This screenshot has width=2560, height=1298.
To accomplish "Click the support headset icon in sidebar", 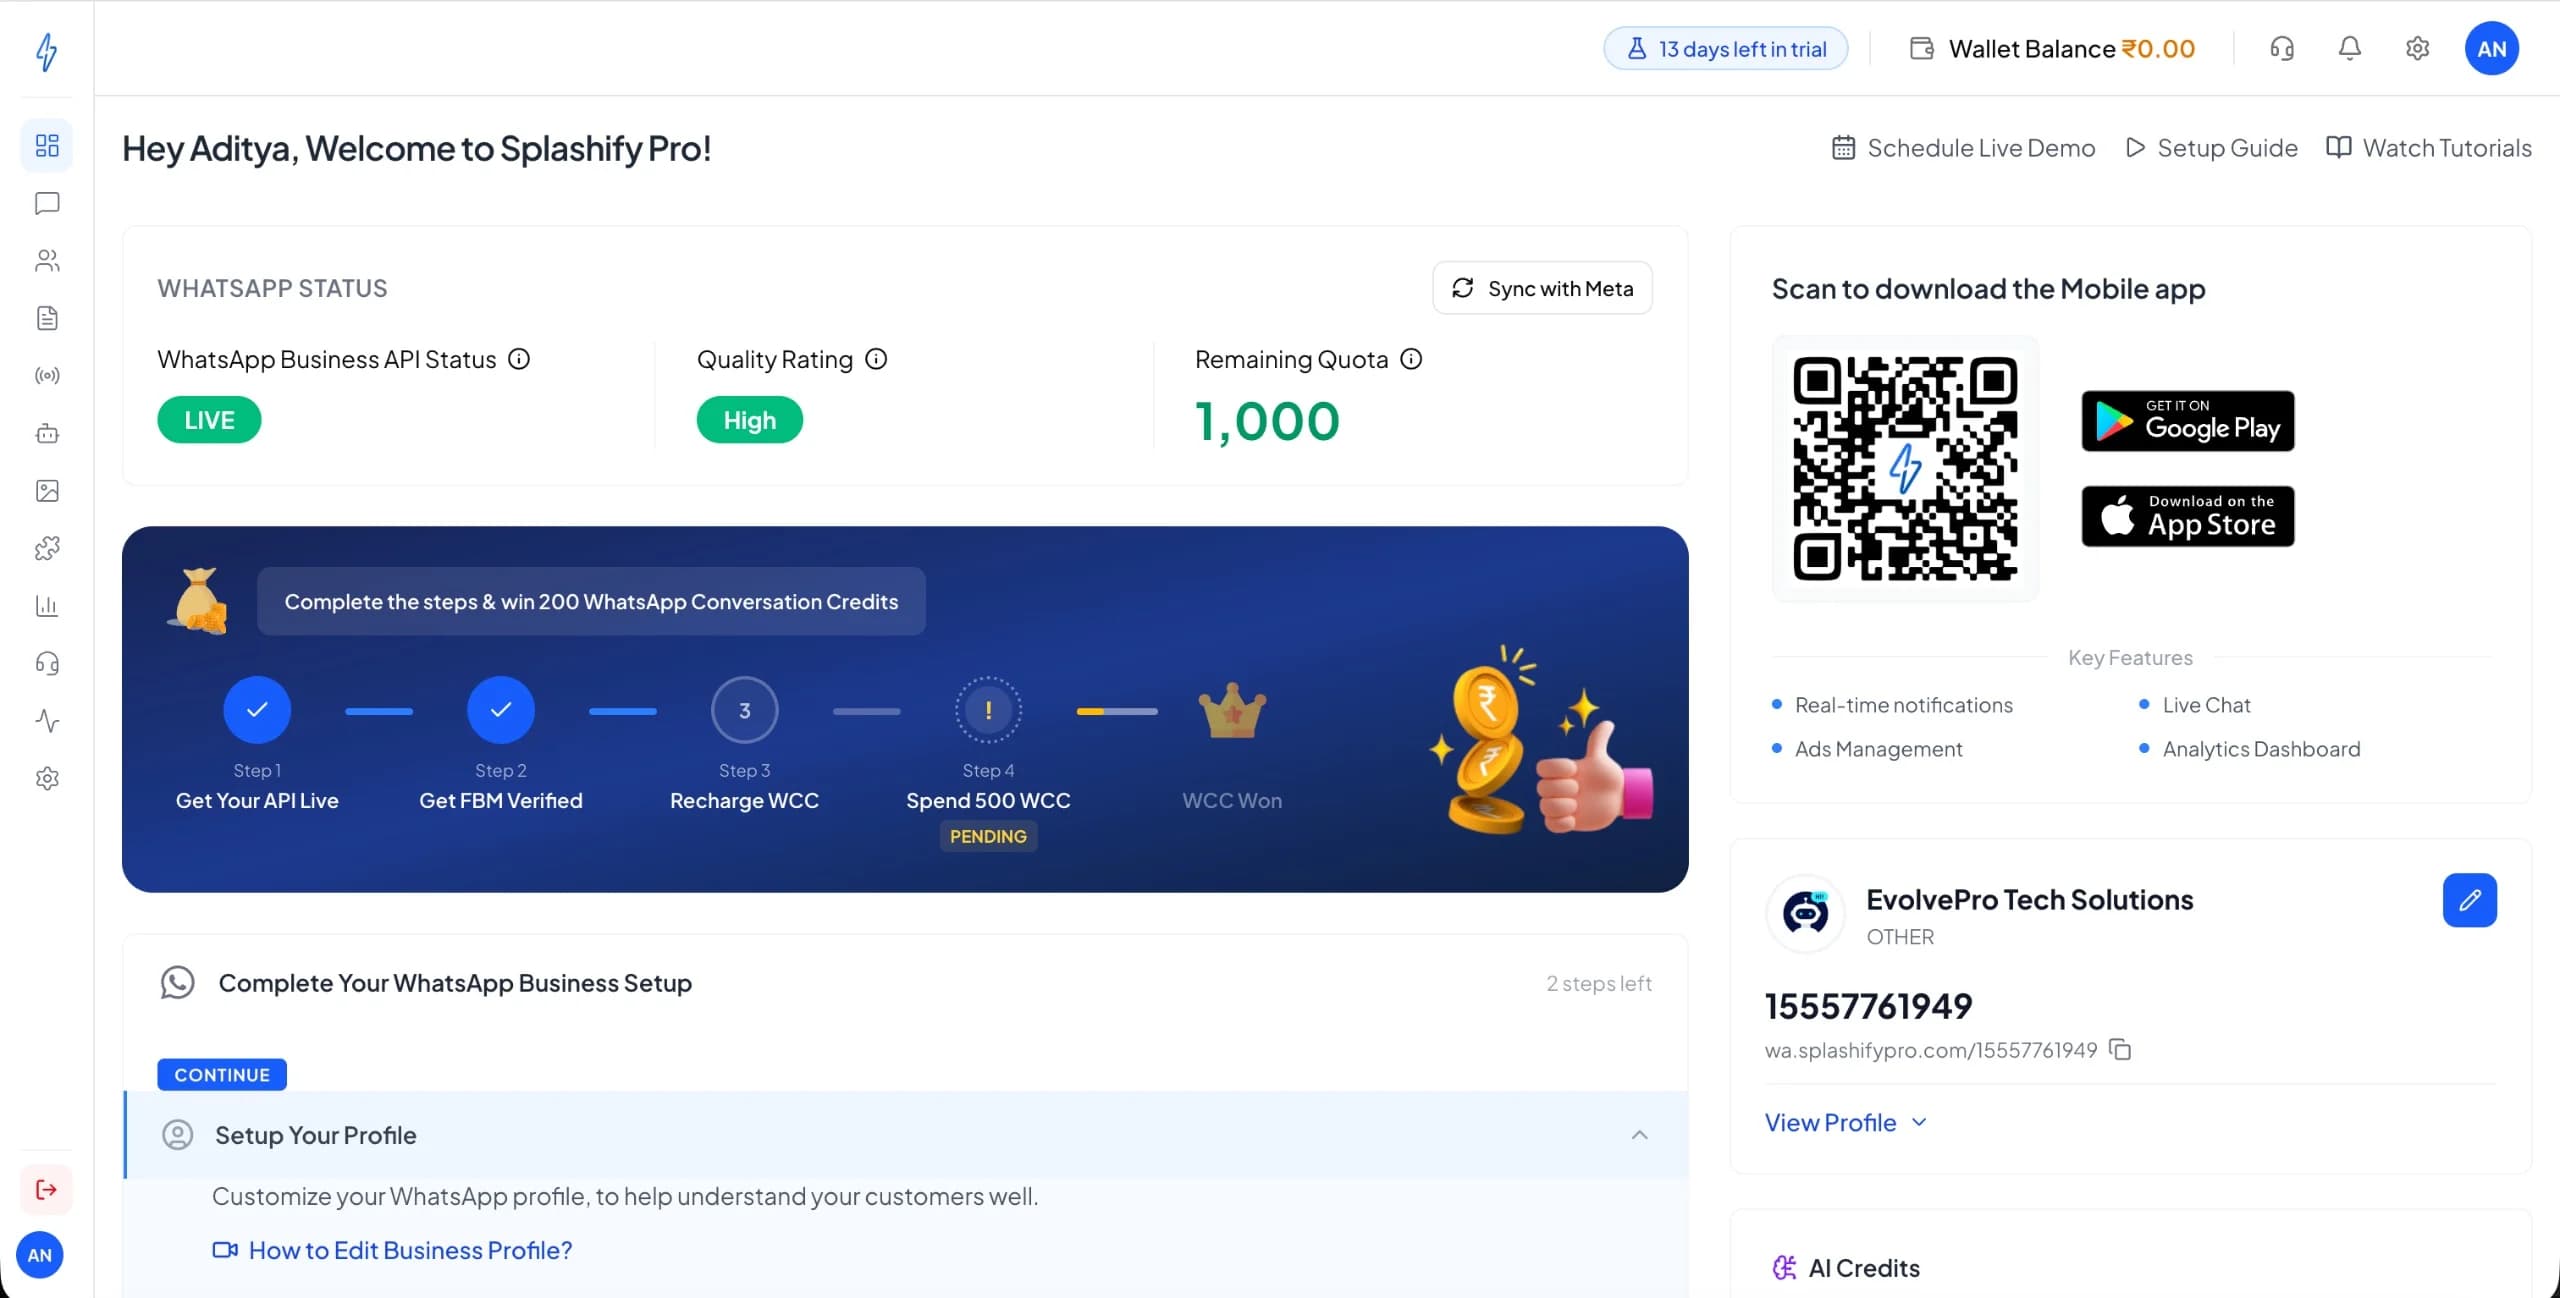I will [46, 663].
